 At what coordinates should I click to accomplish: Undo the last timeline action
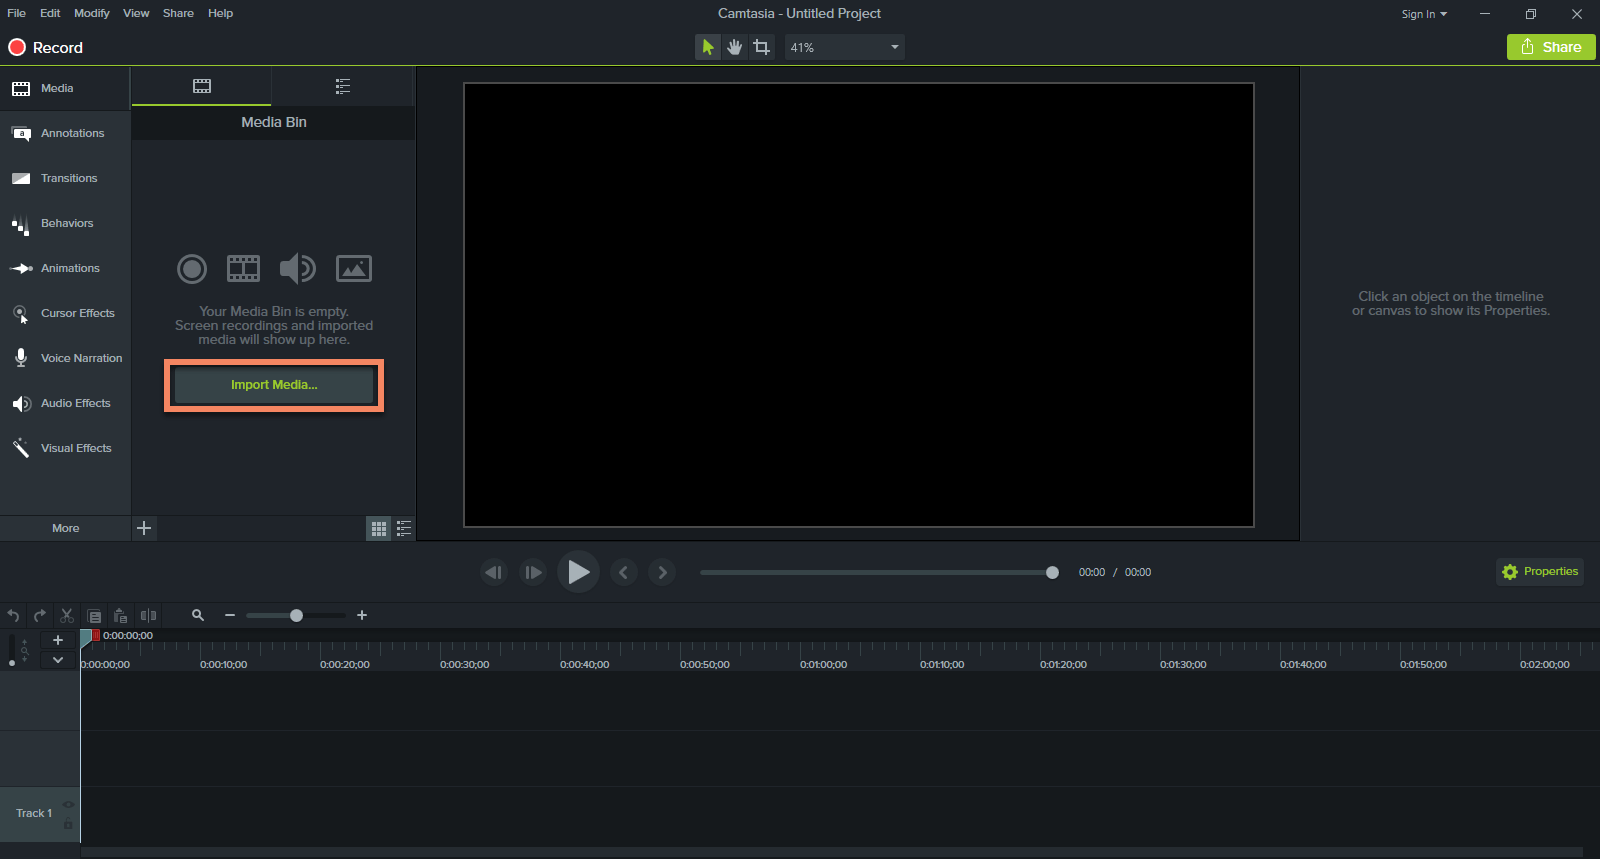click(13, 615)
